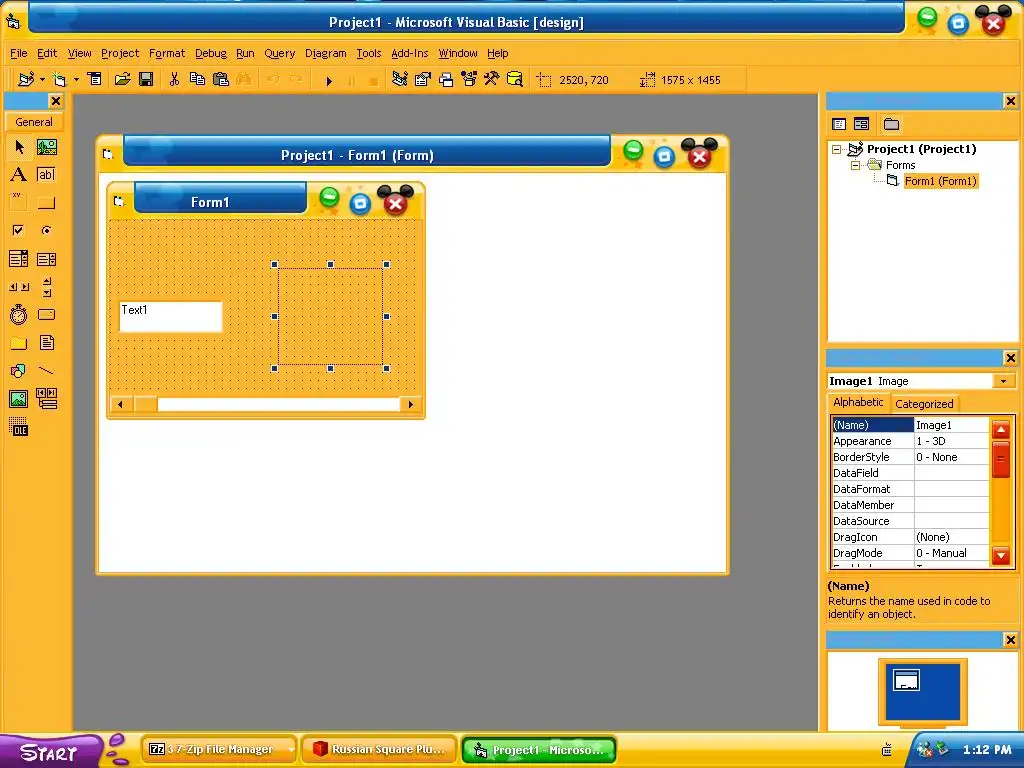Open the Toolbox from toolbar icon

492,80
